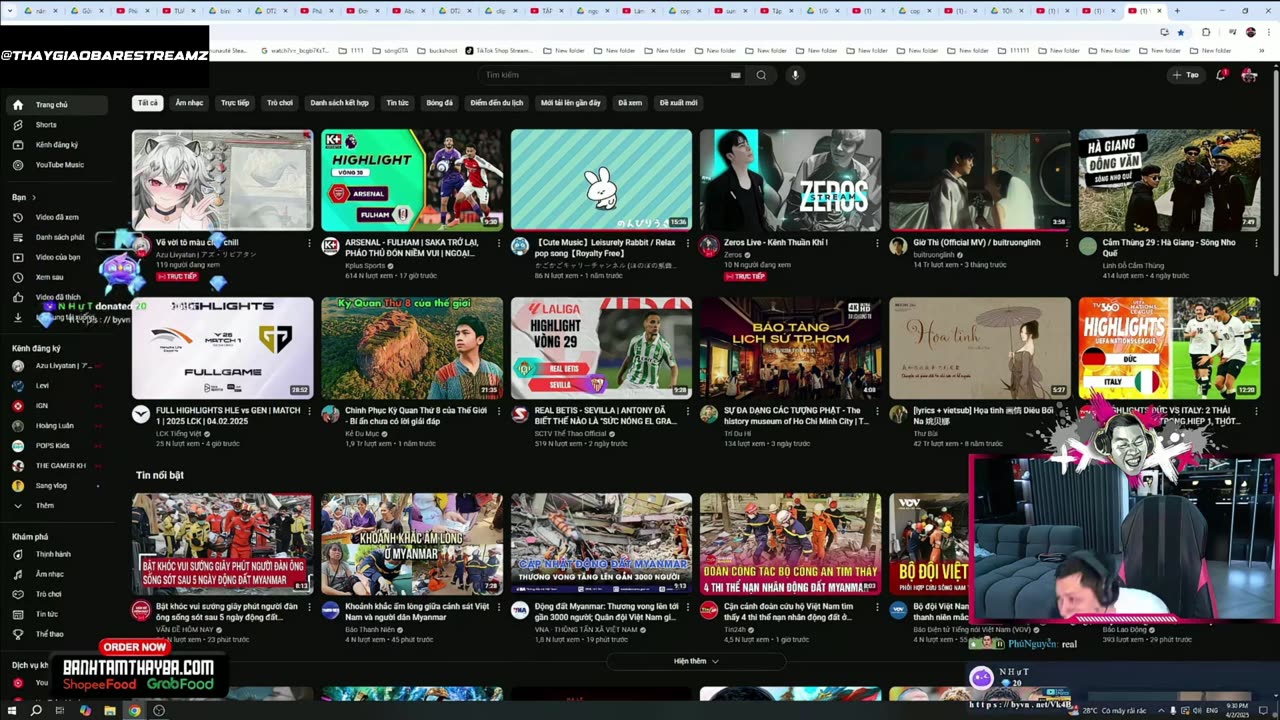Select the Bóng đá filter chip
Screen dimensions: 1280x720
[x=439, y=103]
